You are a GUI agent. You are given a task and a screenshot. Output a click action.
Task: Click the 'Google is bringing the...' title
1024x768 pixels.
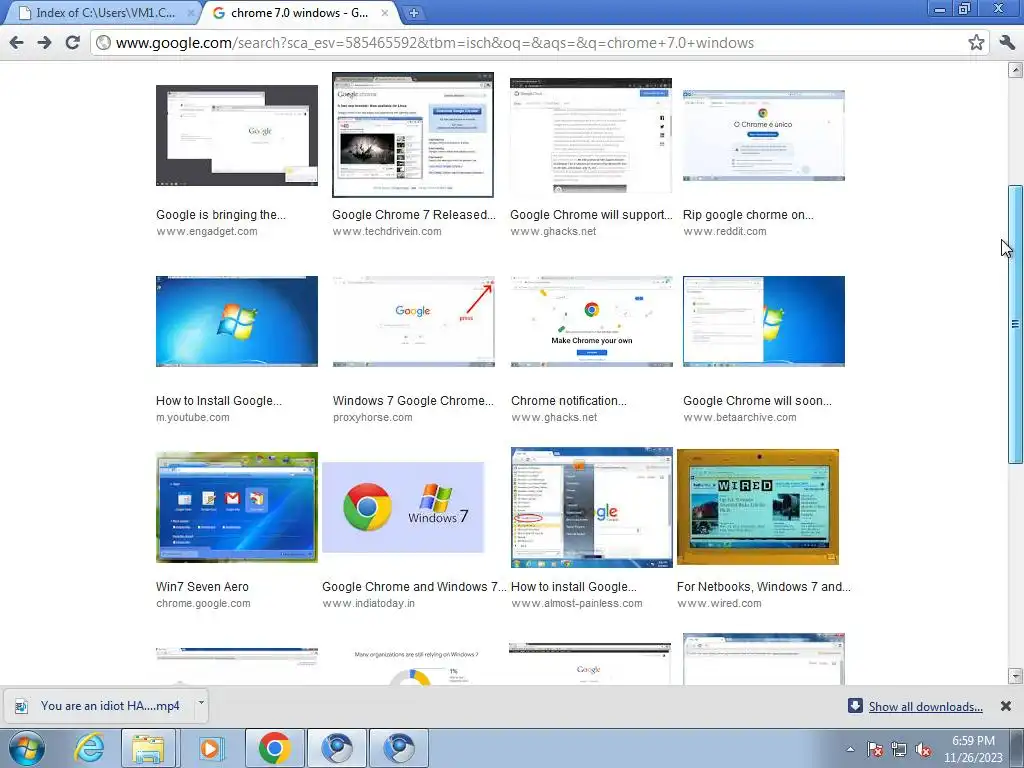221,215
